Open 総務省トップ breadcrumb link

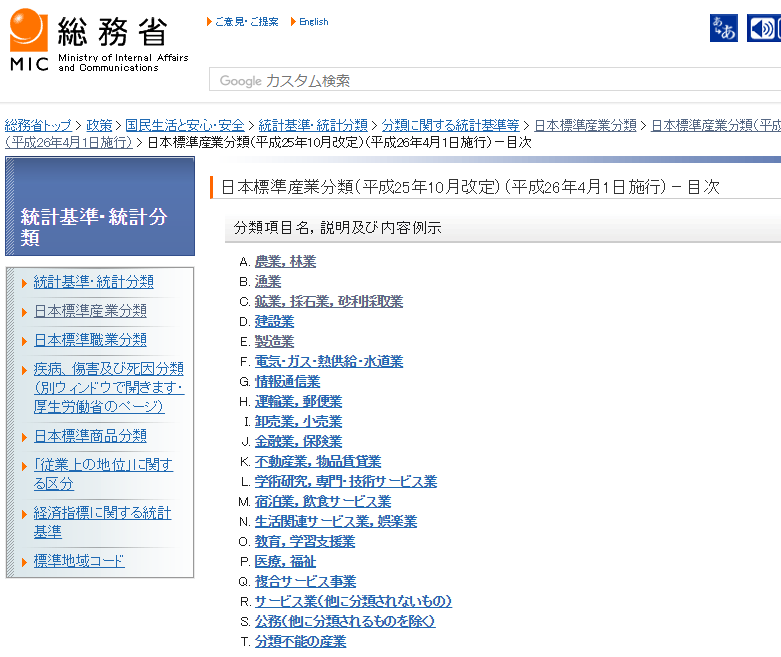pos(38,126)
